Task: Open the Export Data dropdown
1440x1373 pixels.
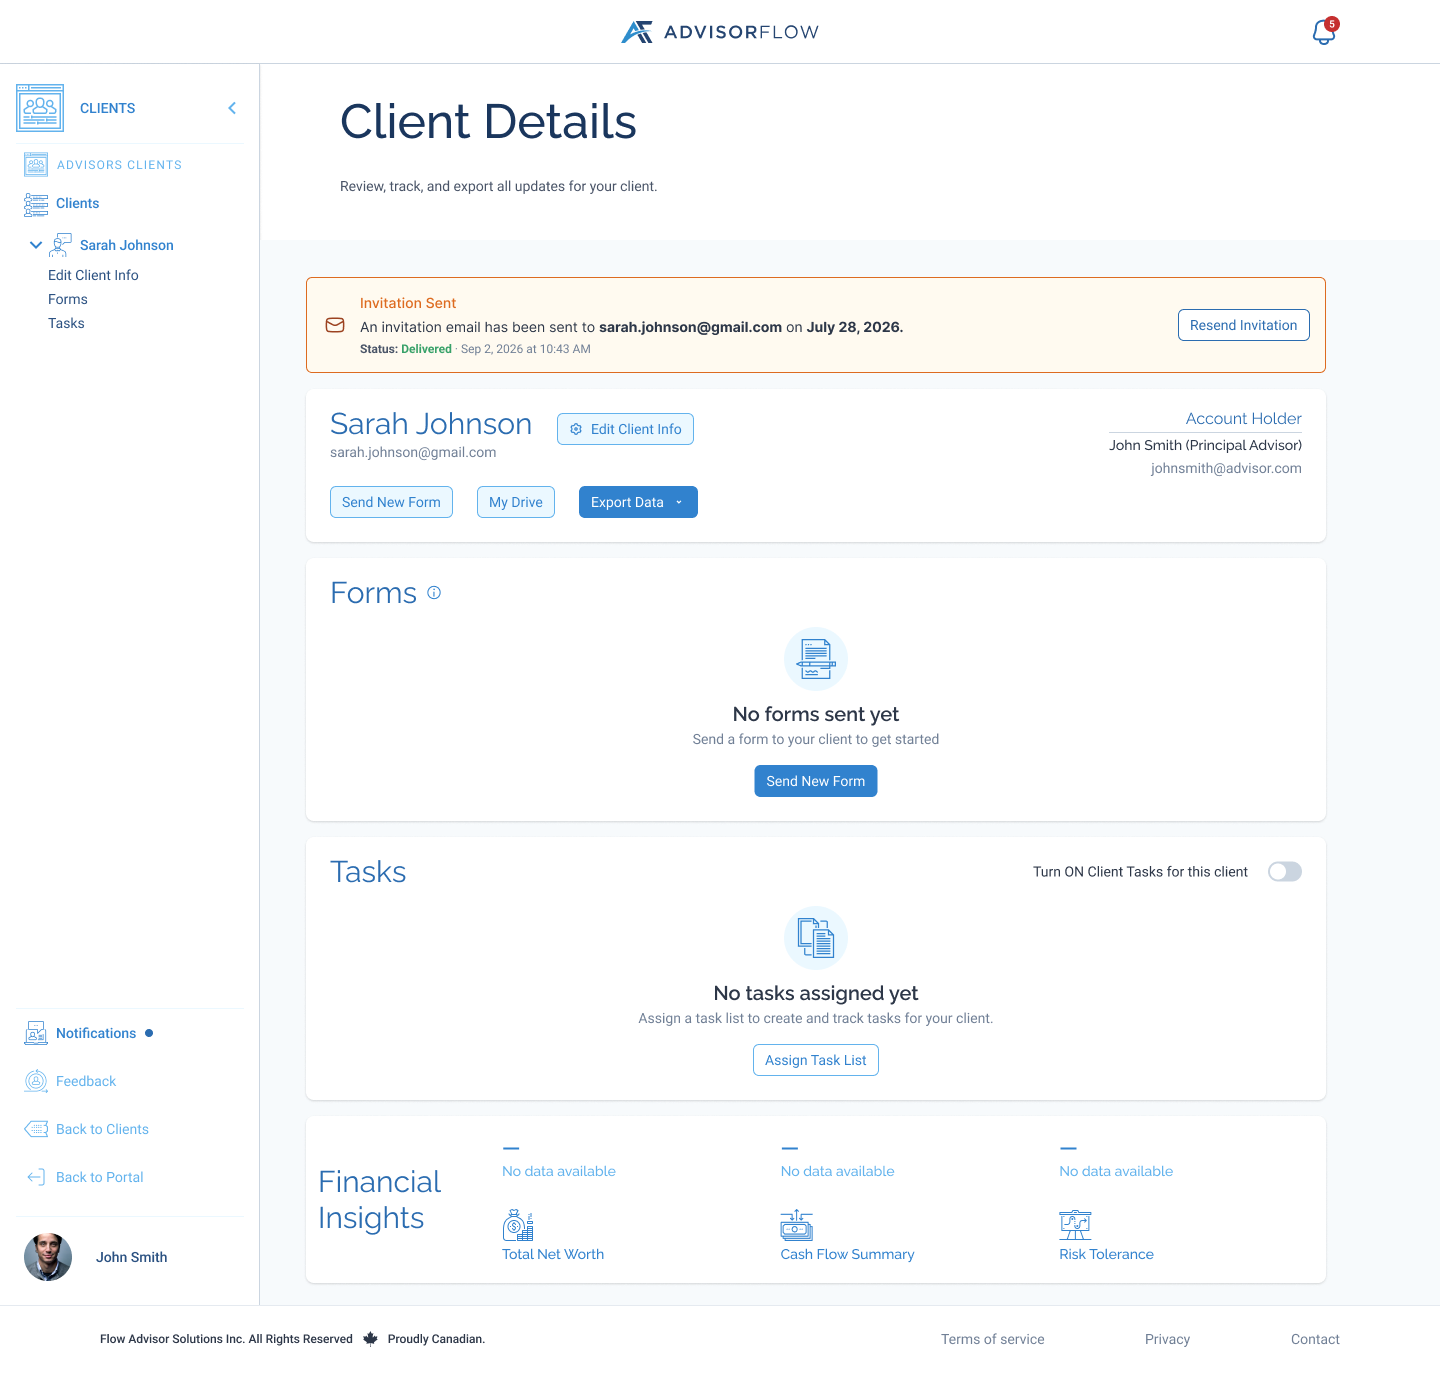Action: (x=638, y=502)
